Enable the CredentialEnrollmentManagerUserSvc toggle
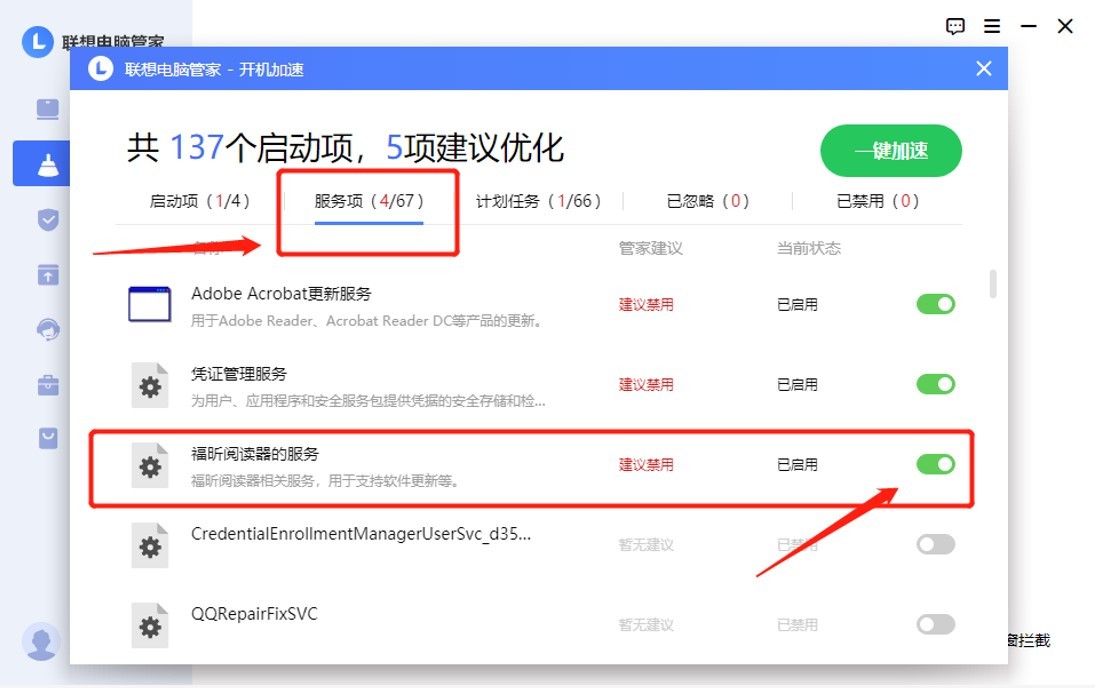Screen dimensions: 1098x688 coord(936,544)
